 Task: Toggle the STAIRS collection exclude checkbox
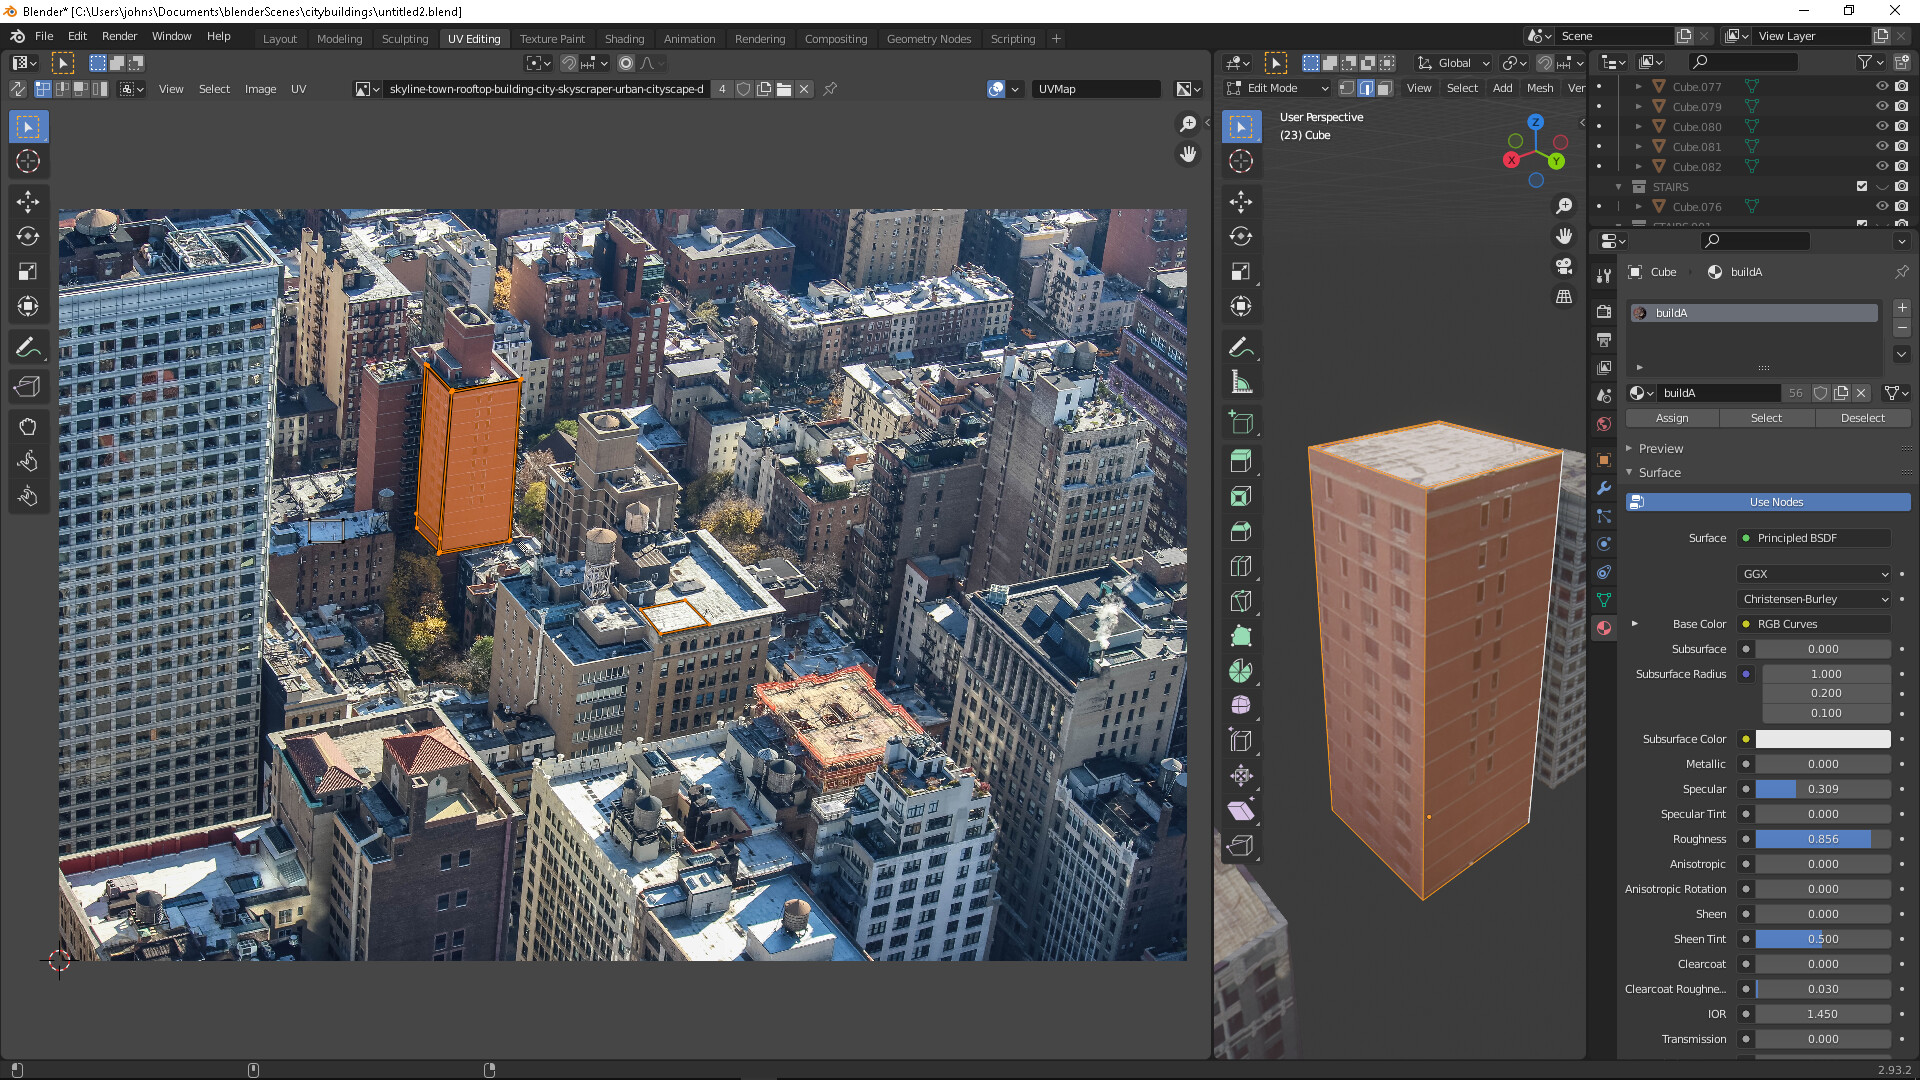[1862, 187]
